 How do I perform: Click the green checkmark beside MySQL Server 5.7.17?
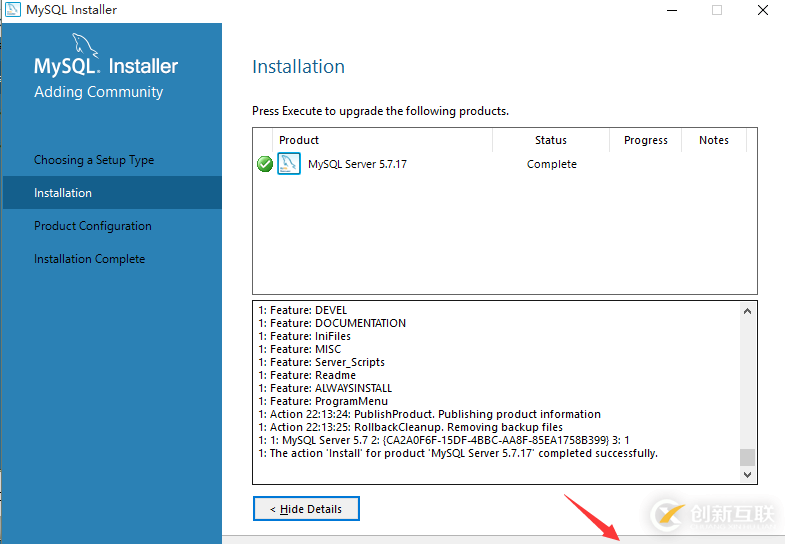click(x=265, y=164)
